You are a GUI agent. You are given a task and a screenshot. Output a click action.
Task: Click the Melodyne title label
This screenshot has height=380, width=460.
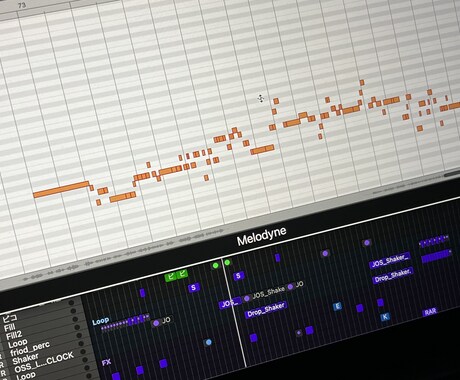coord(261,236)
